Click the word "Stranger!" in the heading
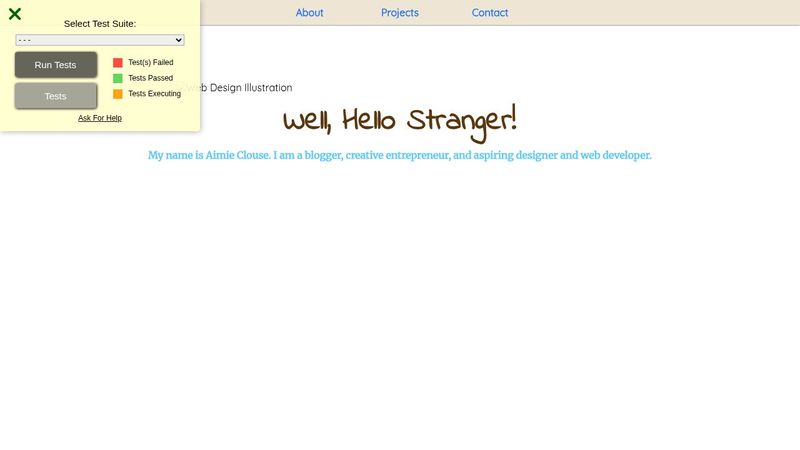The image size is (800, 450). (x=461, y=122)
